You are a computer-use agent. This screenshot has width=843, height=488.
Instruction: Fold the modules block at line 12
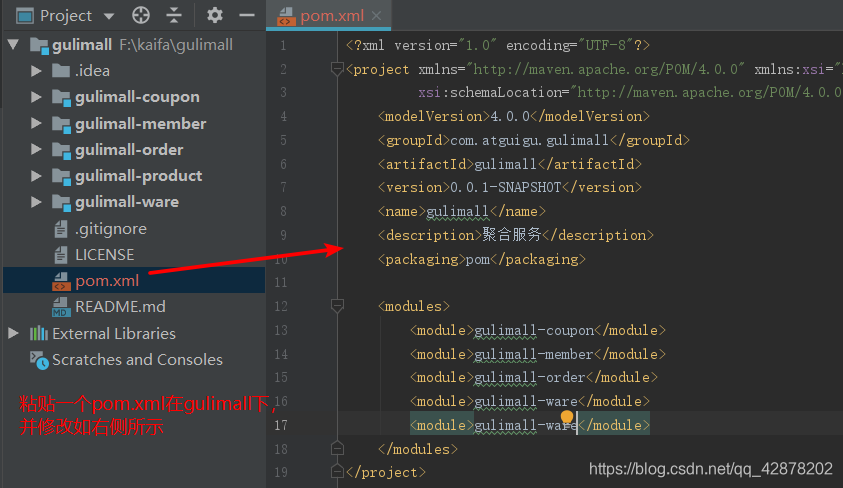(x=337, y=306)
